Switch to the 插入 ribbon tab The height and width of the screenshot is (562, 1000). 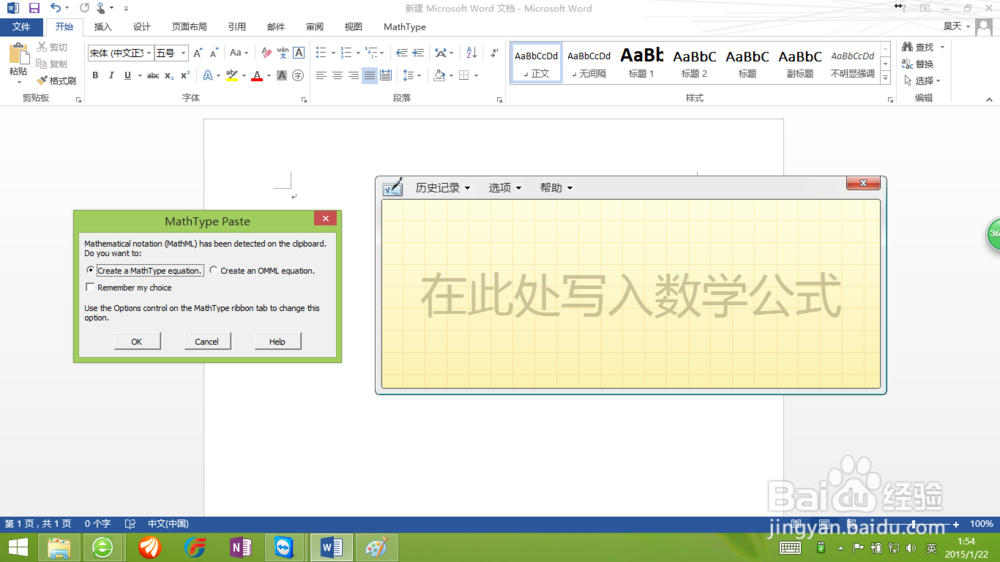click(x=103, y=27)
